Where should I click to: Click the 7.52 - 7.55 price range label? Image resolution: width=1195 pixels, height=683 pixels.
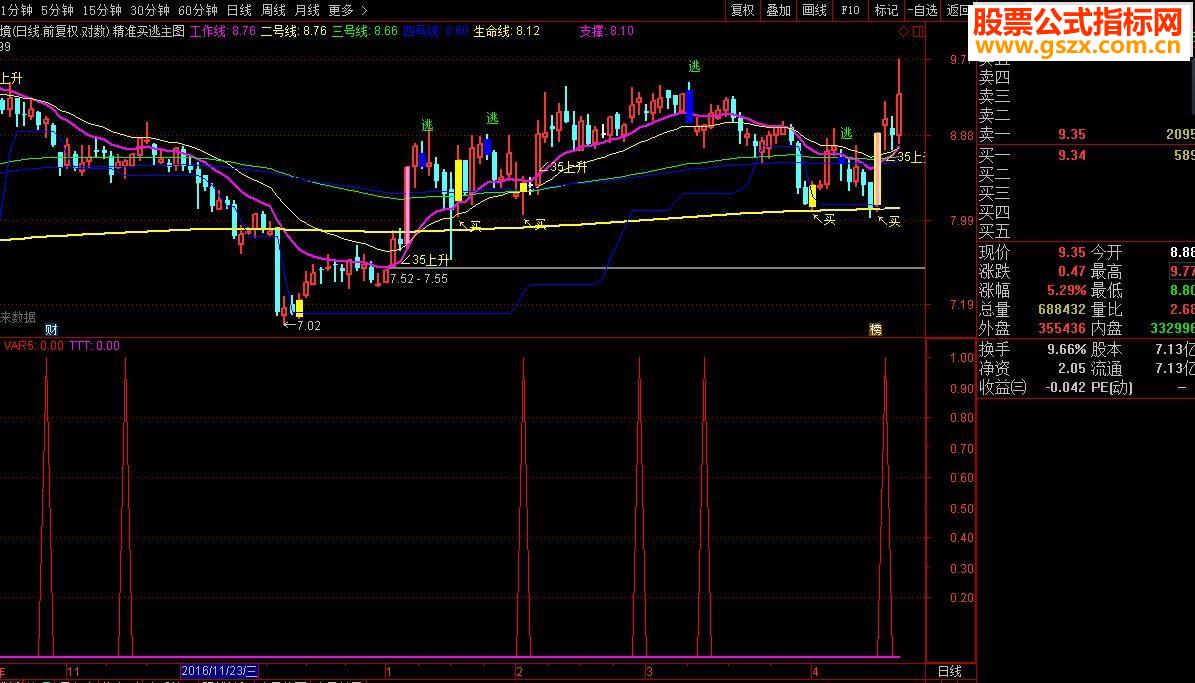tap(418, 279)
